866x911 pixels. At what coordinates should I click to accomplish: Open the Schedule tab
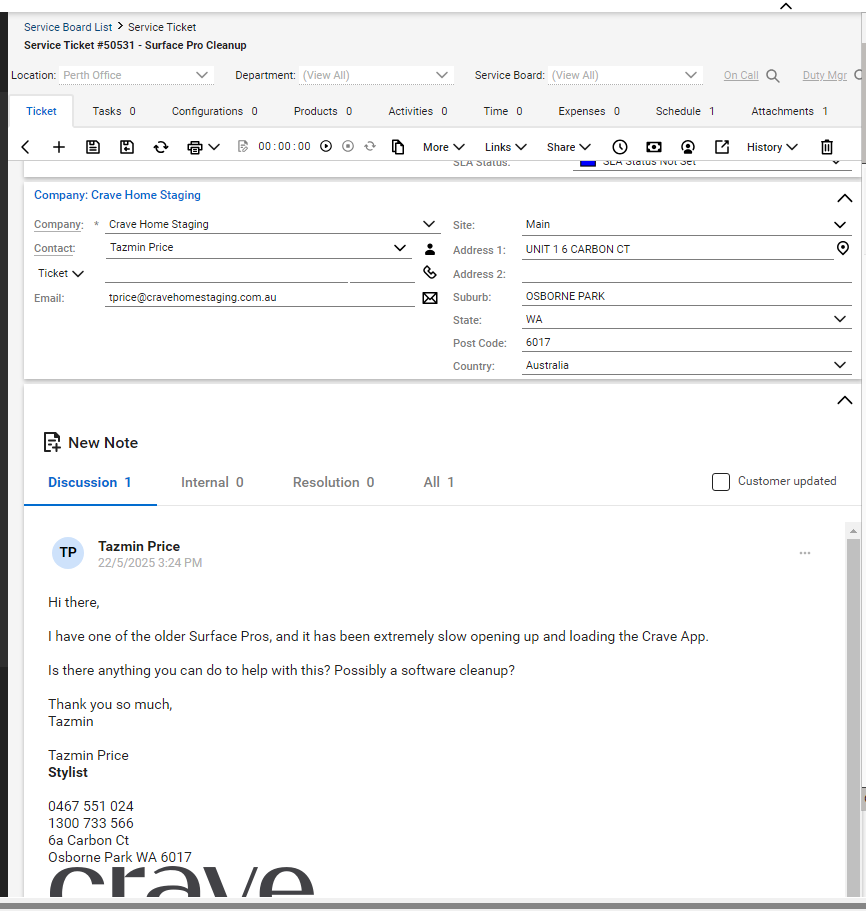pyautogui.click(x=685, y=111)
